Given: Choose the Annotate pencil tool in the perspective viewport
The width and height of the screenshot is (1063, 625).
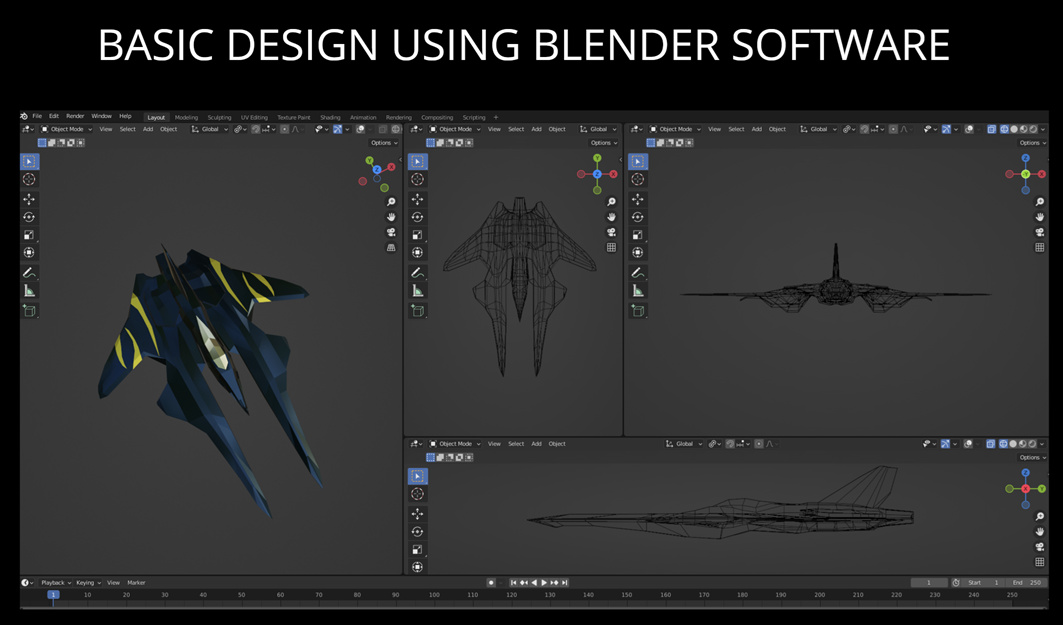Looking at the screenshot, I should [29, 273].
